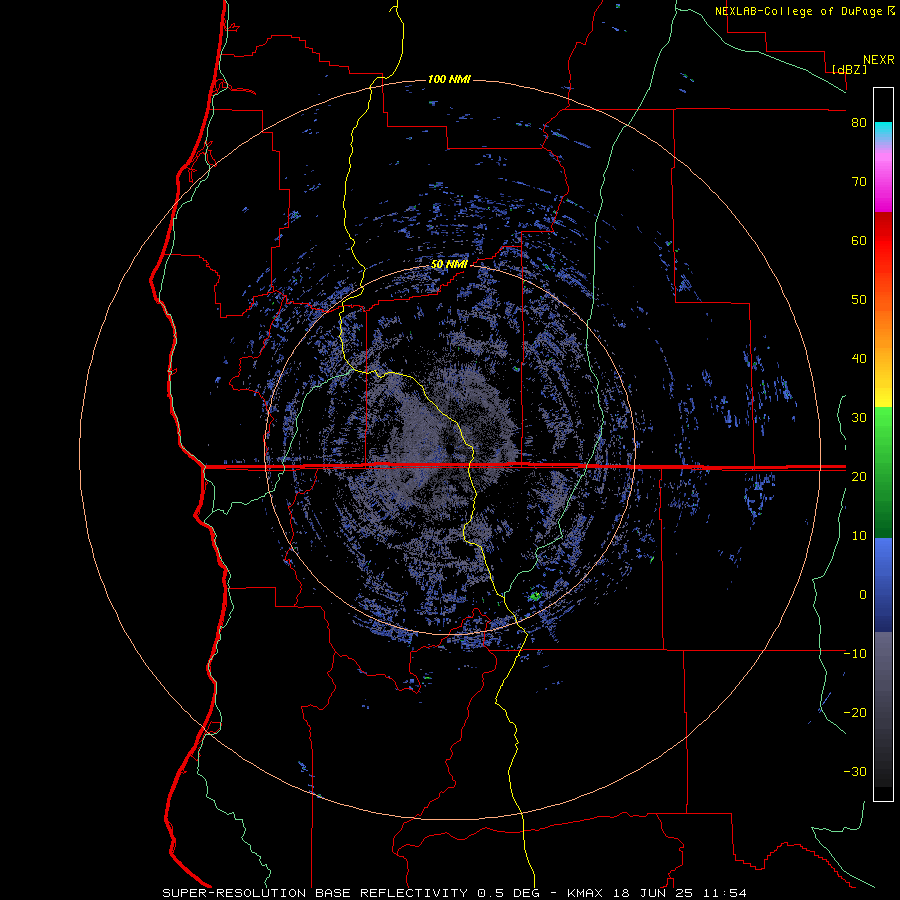900x900 pixels.
Task: Click the NEXLAB-College of DuPage watermark text
Action: click(804, 11)
